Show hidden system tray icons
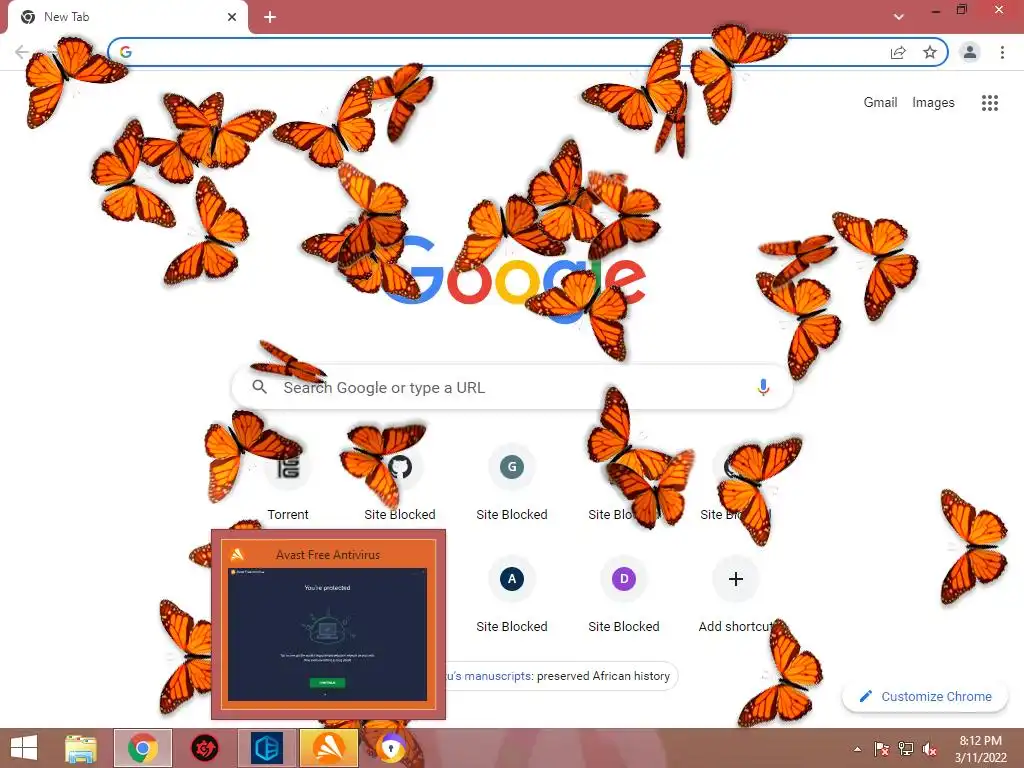 coord(857,749)
